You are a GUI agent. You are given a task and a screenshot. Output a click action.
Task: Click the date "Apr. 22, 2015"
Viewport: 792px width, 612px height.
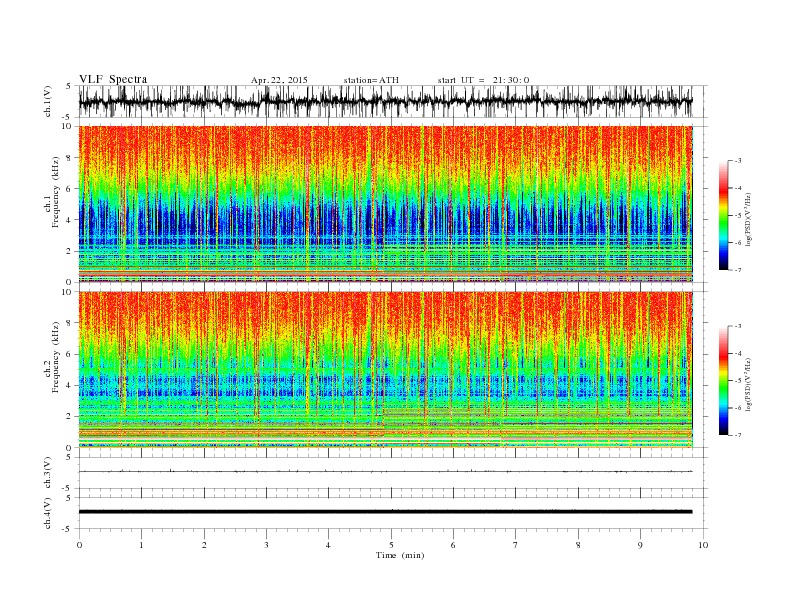279,80
